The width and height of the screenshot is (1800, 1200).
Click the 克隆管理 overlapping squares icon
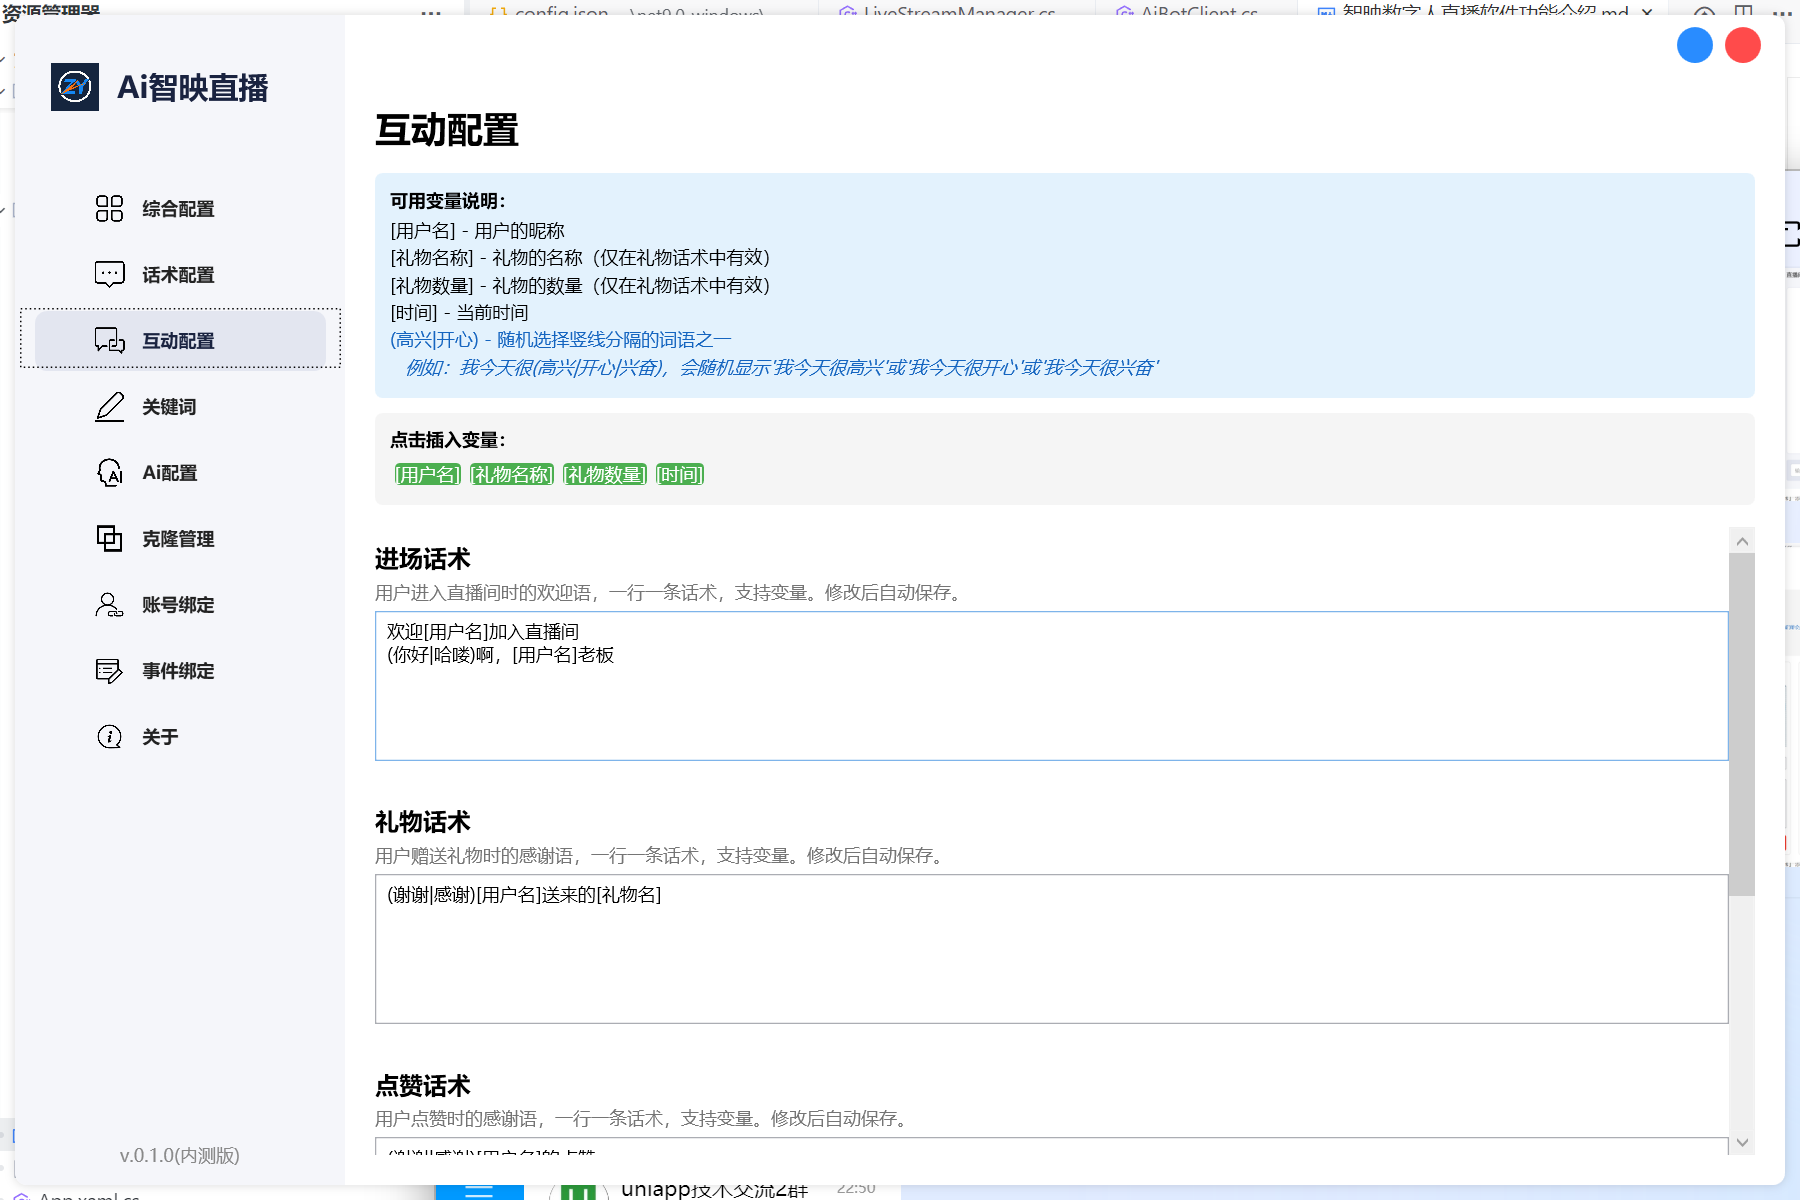[x=109, y=538]
